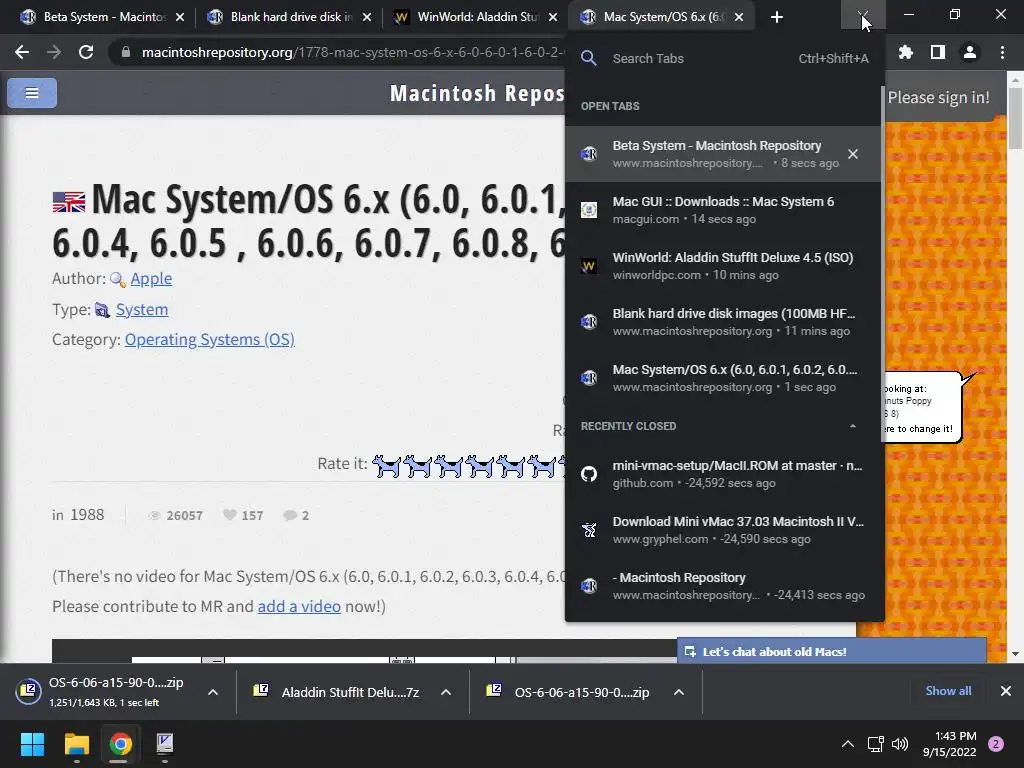This screenshot has height=768, width=1024.
Task: Click Please sign in!
Action: (938, 97)
